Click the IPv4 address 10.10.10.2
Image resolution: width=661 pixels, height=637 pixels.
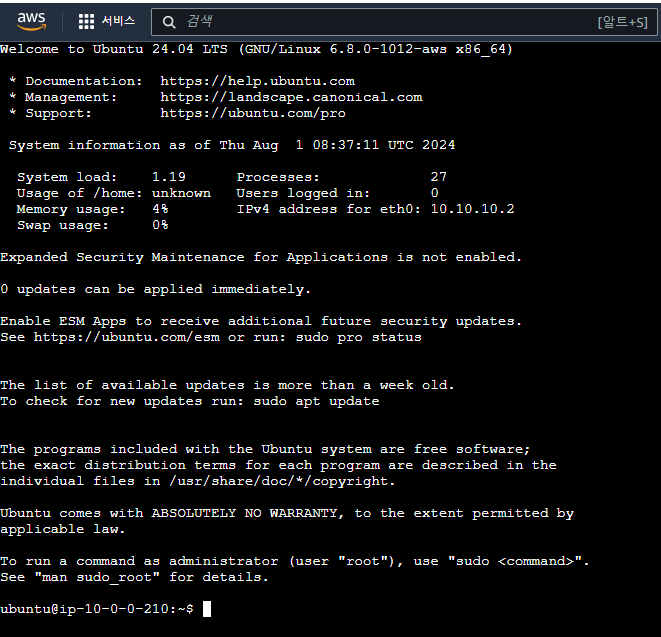click(x=473, y=209)
